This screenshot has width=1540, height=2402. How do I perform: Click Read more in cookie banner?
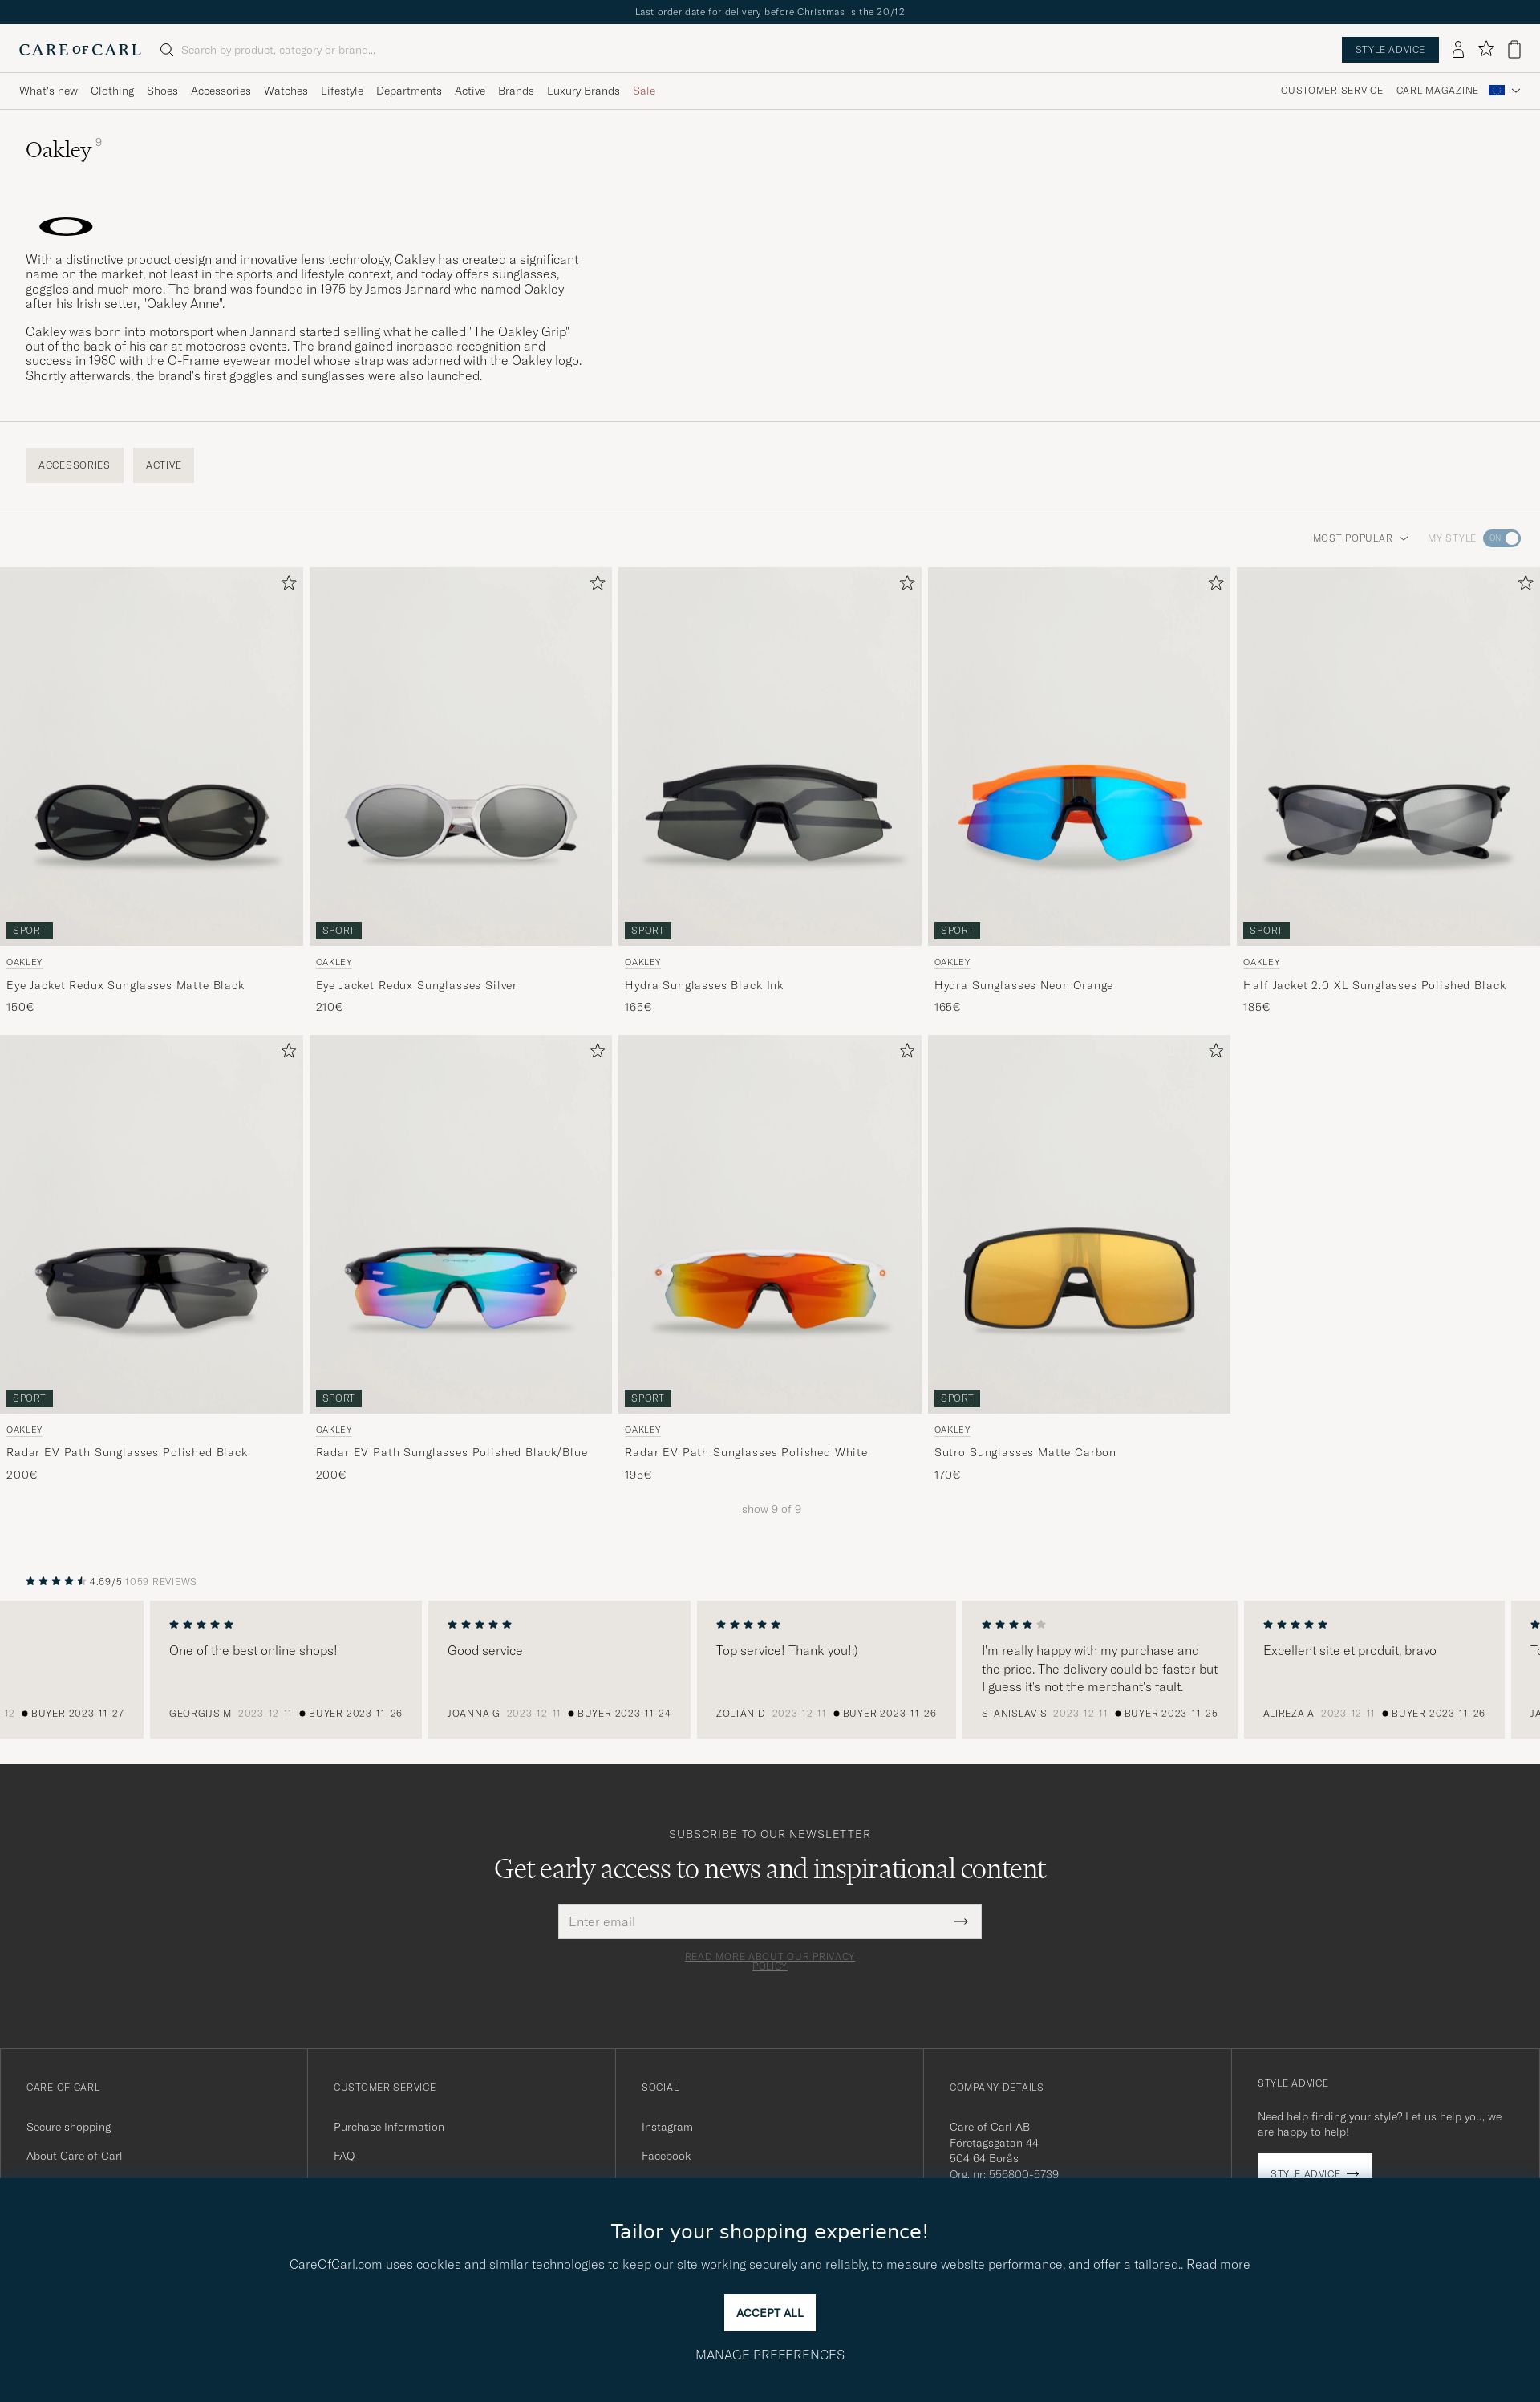[x=1218, y=2264]
